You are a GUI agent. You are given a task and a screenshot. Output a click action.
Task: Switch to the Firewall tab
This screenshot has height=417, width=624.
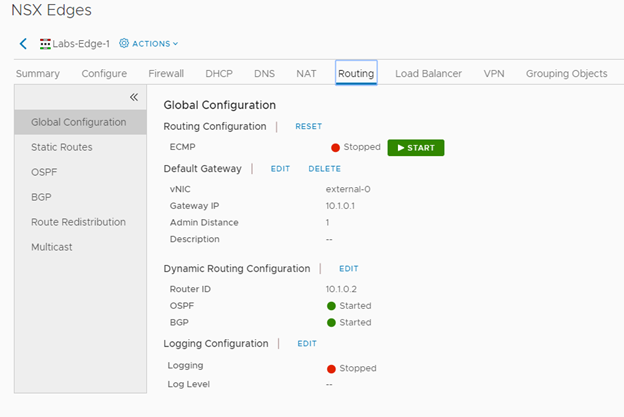[x=166, y=74]
